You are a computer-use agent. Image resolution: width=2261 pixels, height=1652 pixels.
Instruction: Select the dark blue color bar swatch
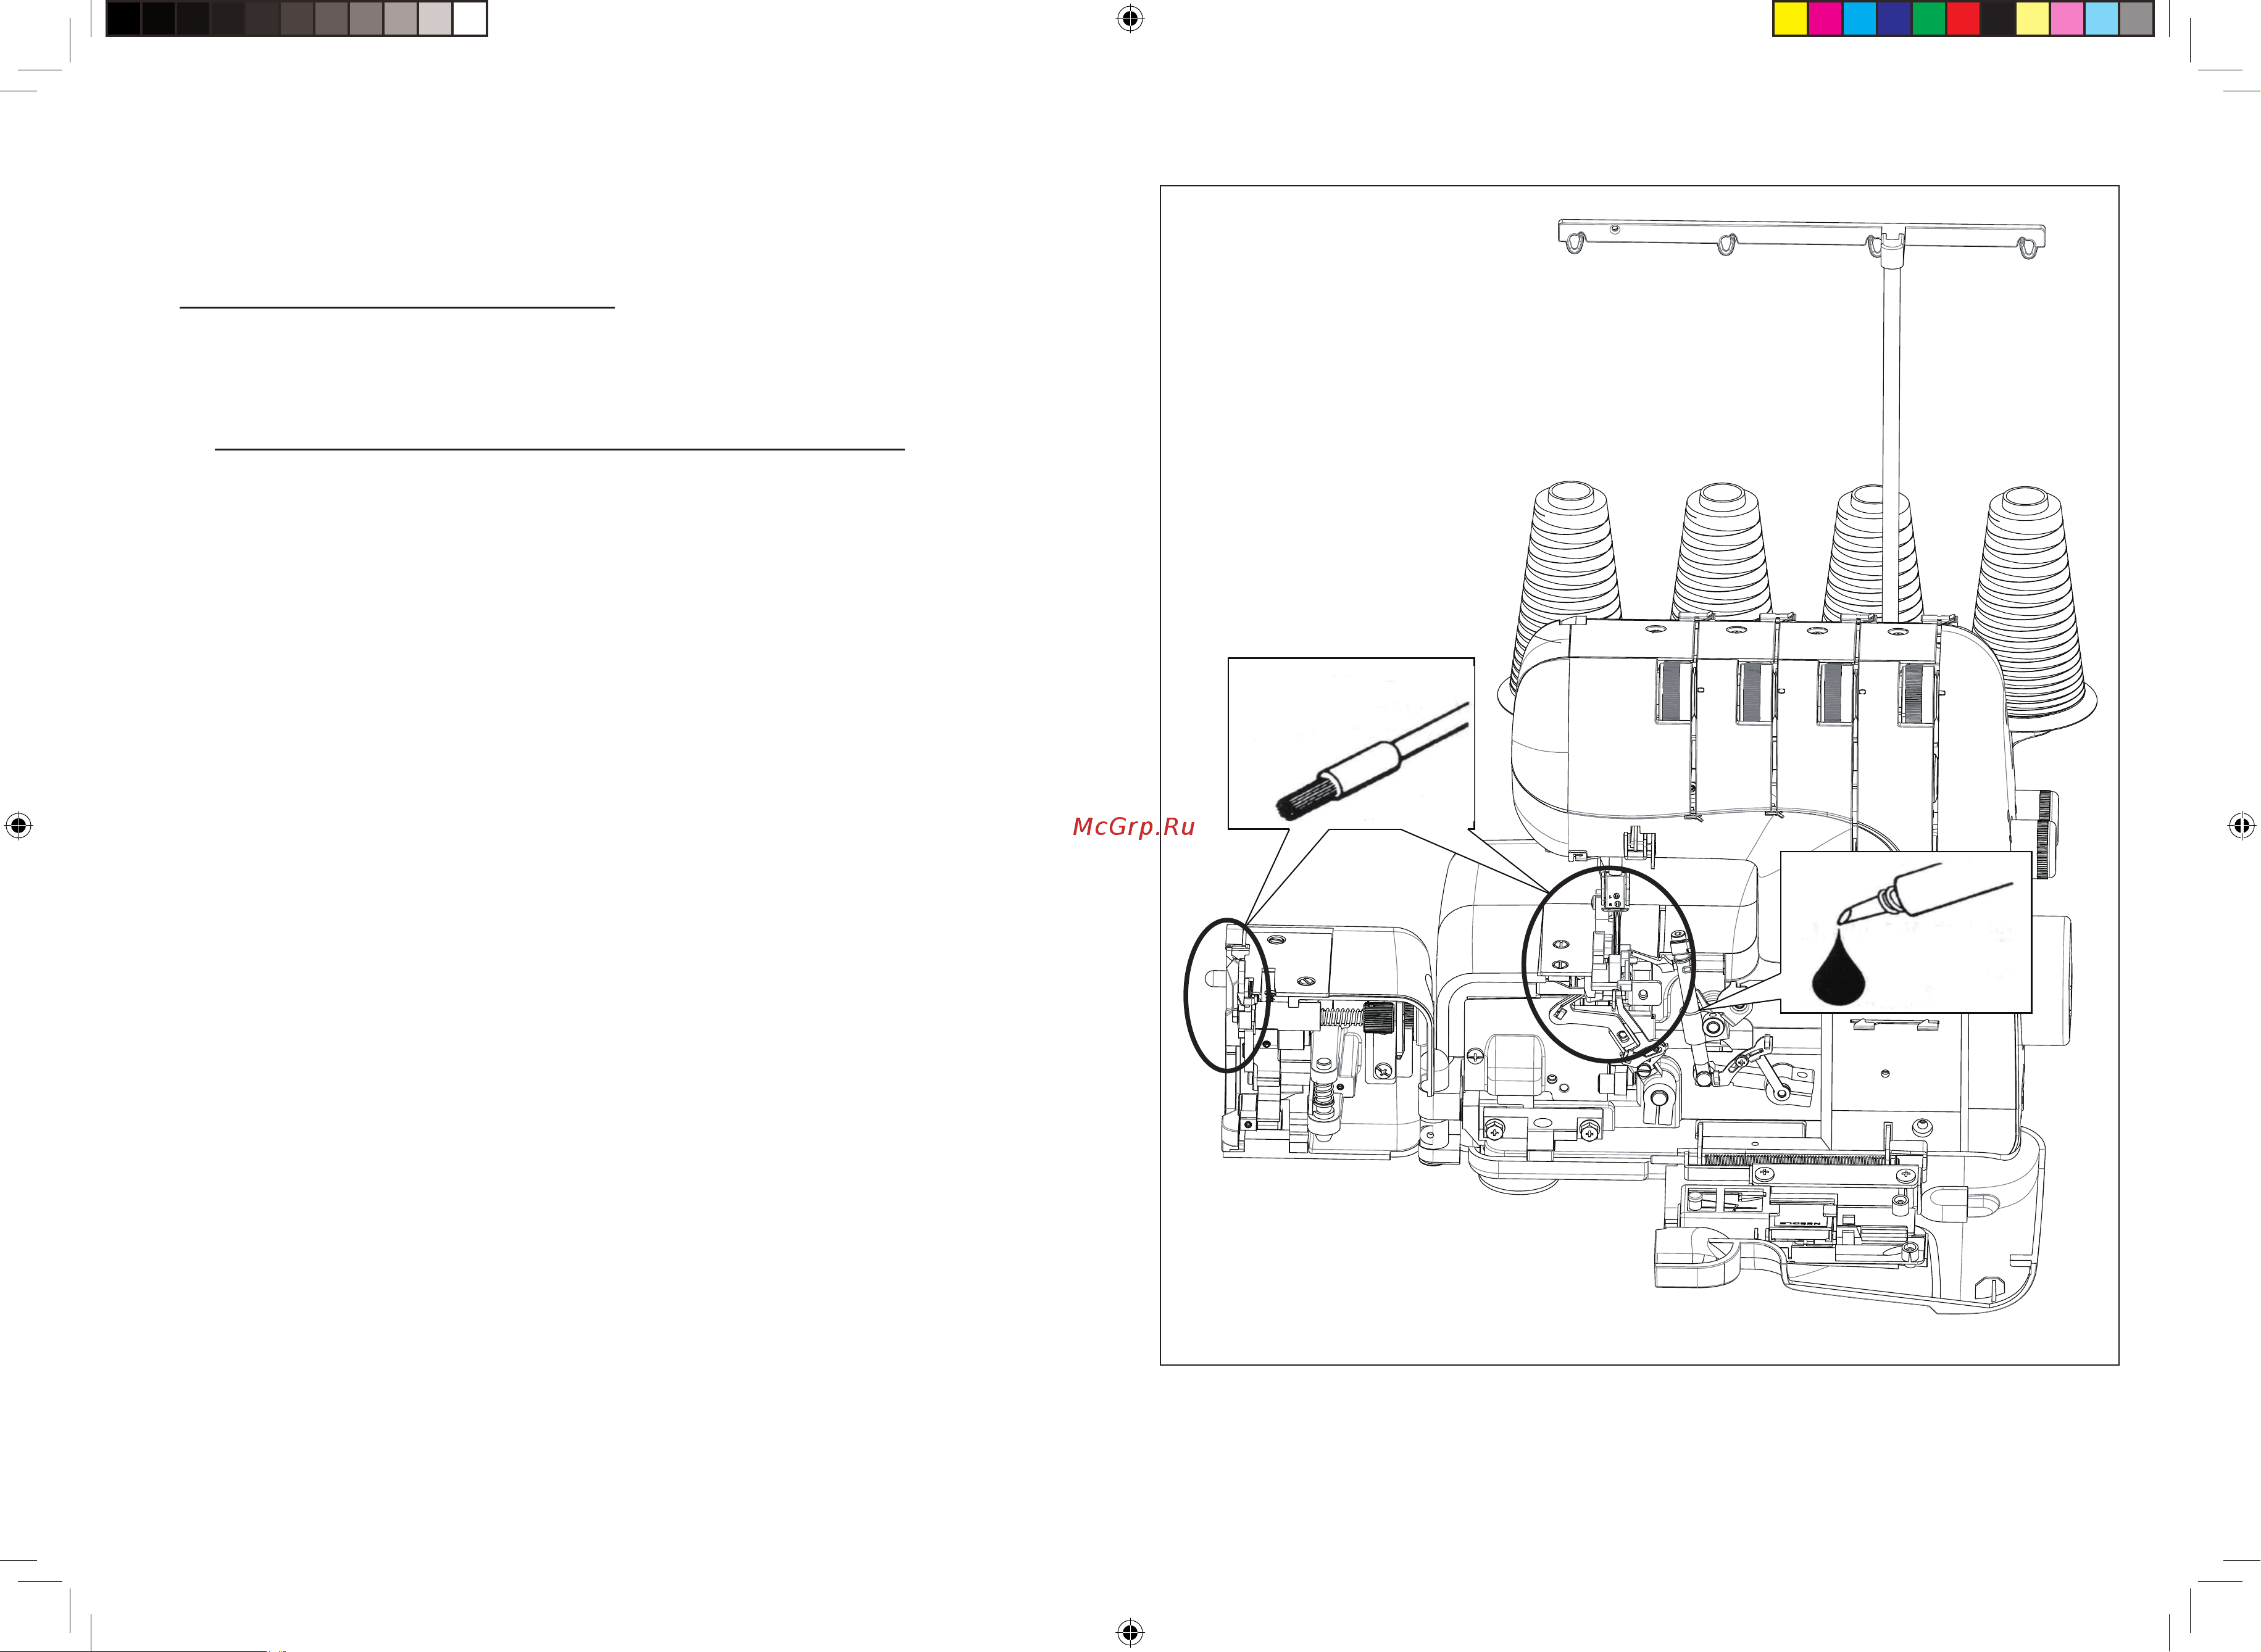[x=1894, y=19]
